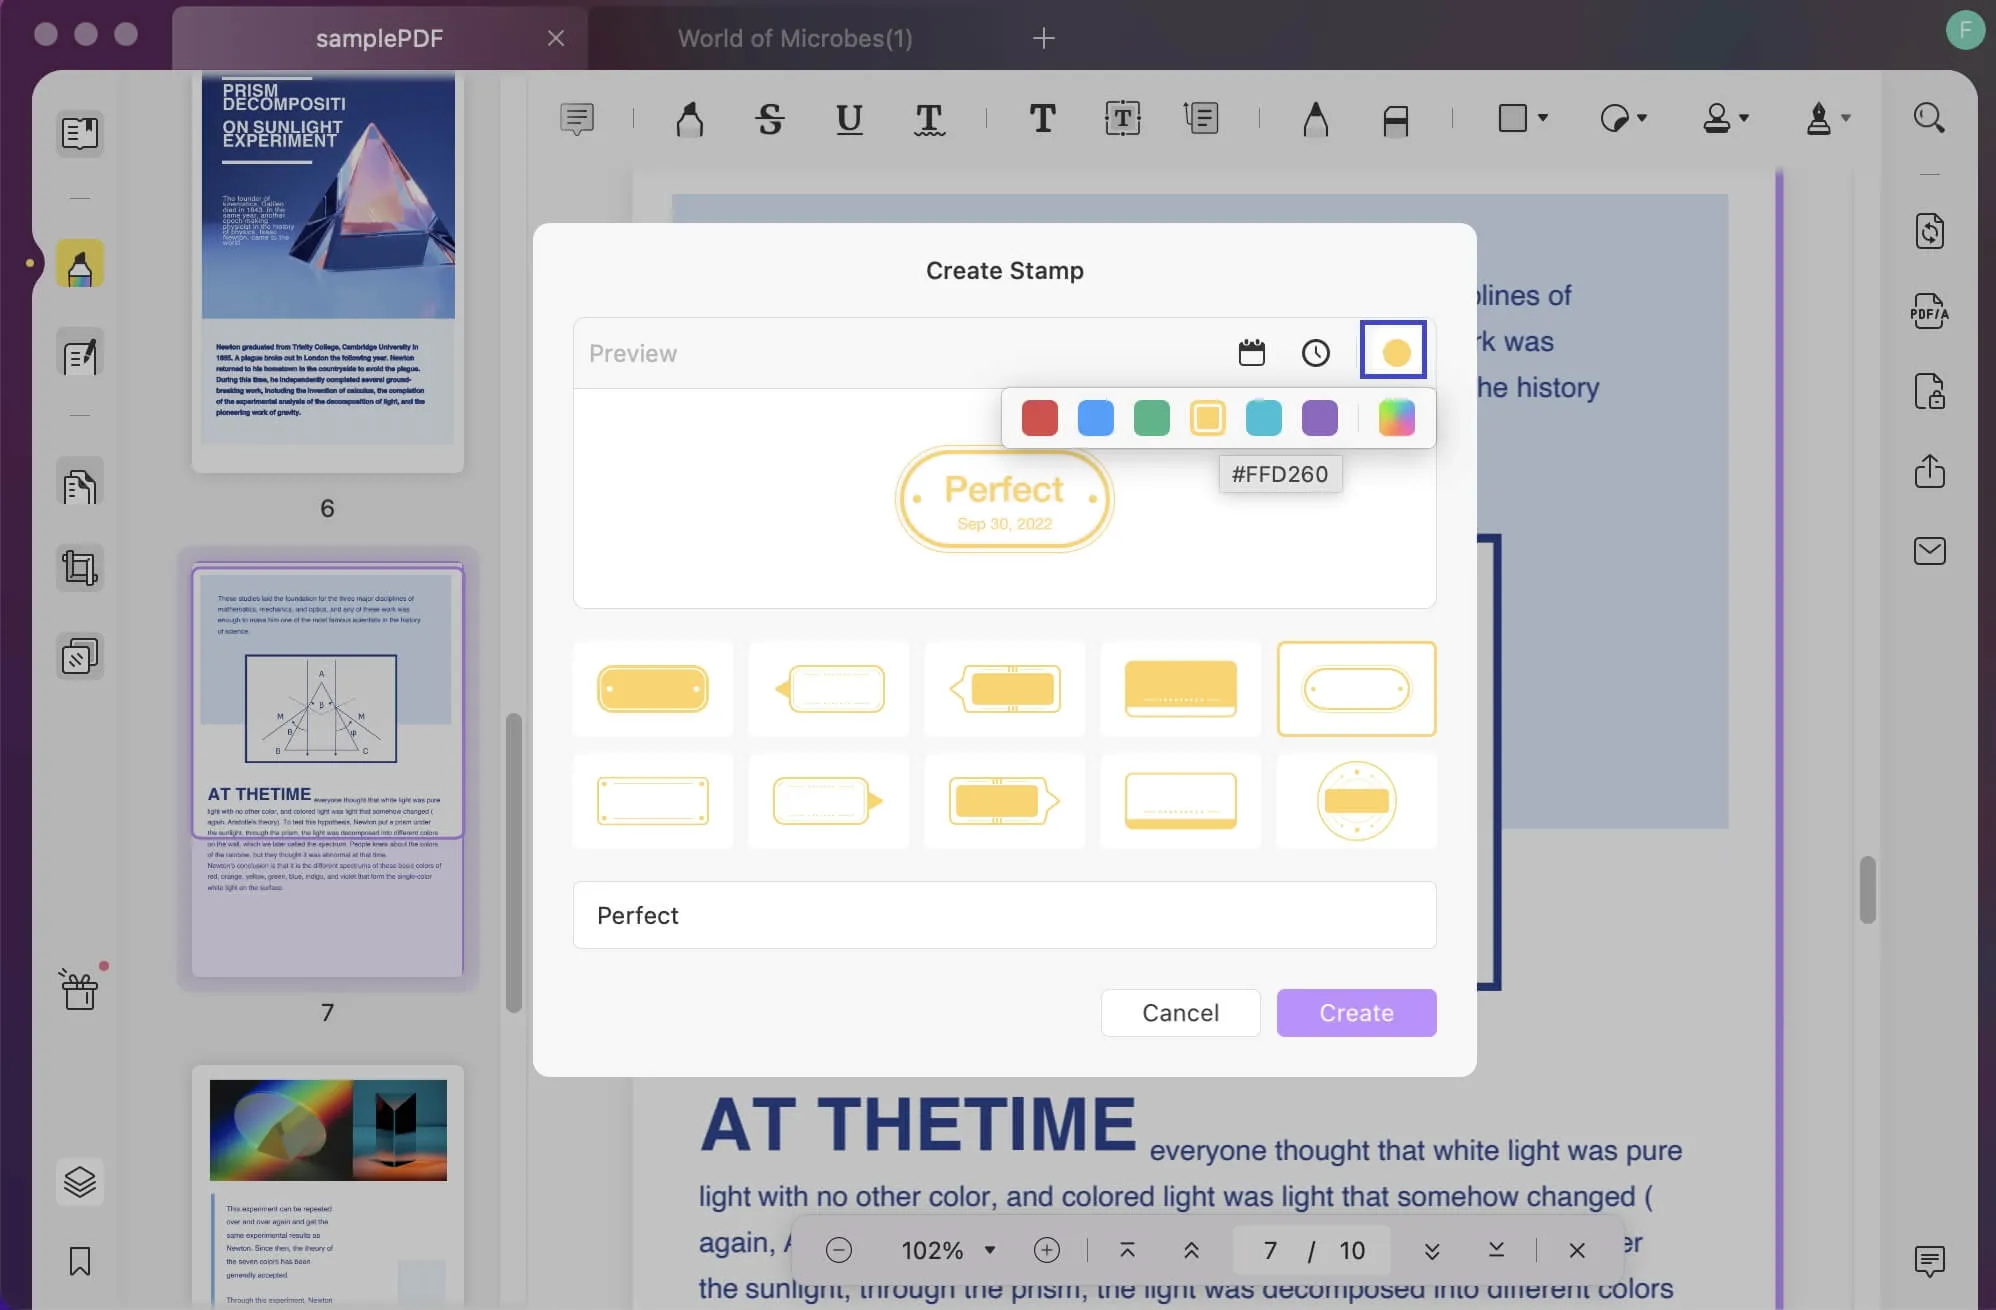Select the yellow color swatch #FFD260

[x=1208, y=417]
